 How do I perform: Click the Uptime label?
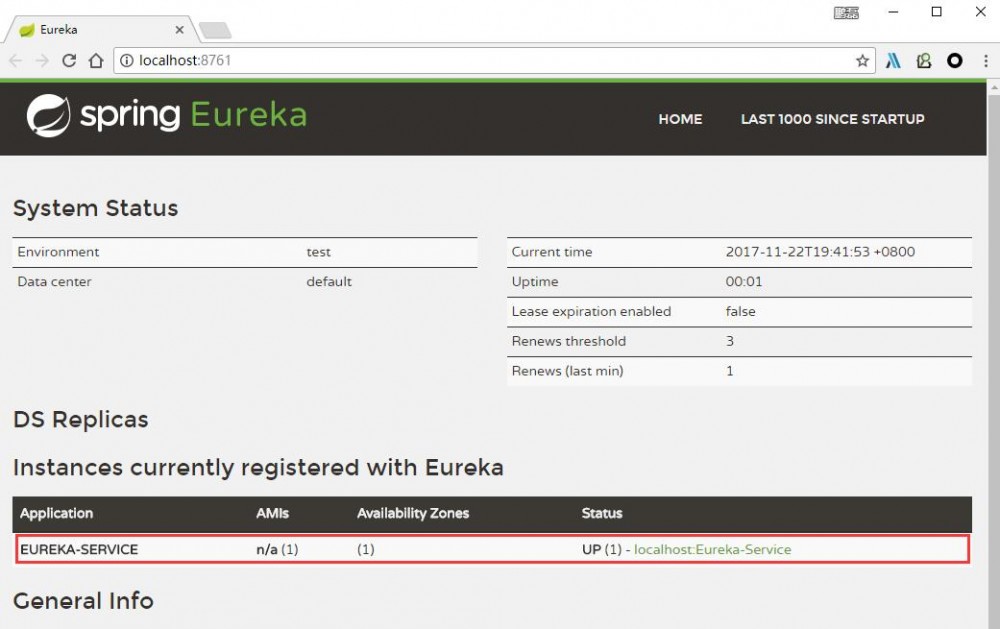[x=534, y=281]
